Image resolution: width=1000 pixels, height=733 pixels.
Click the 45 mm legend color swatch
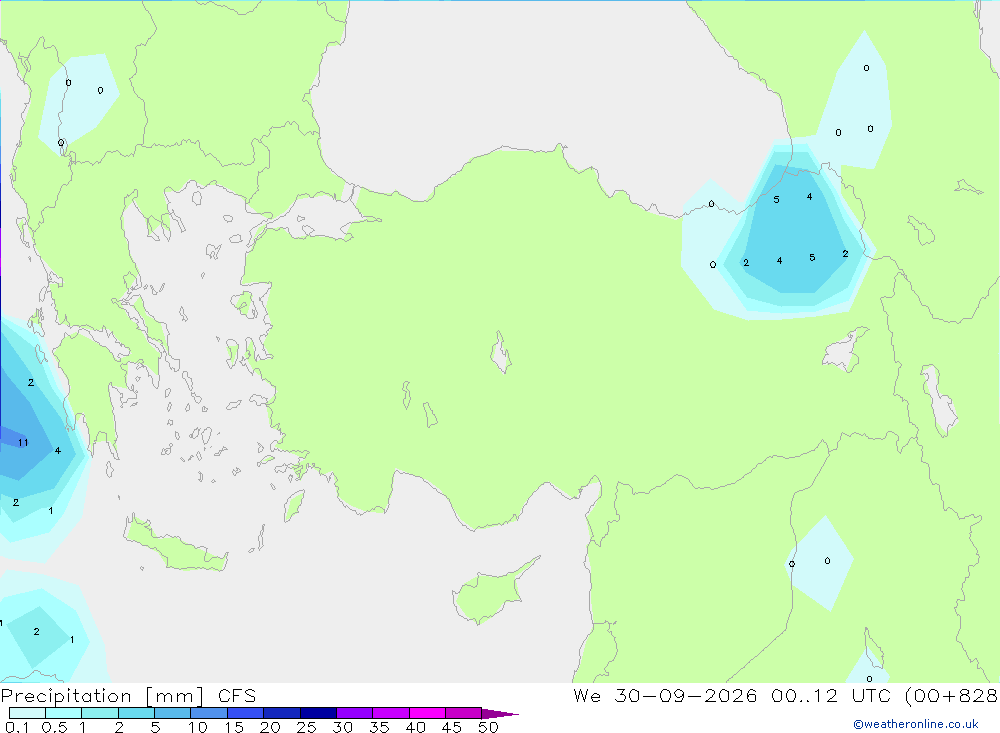pos(463,713)
